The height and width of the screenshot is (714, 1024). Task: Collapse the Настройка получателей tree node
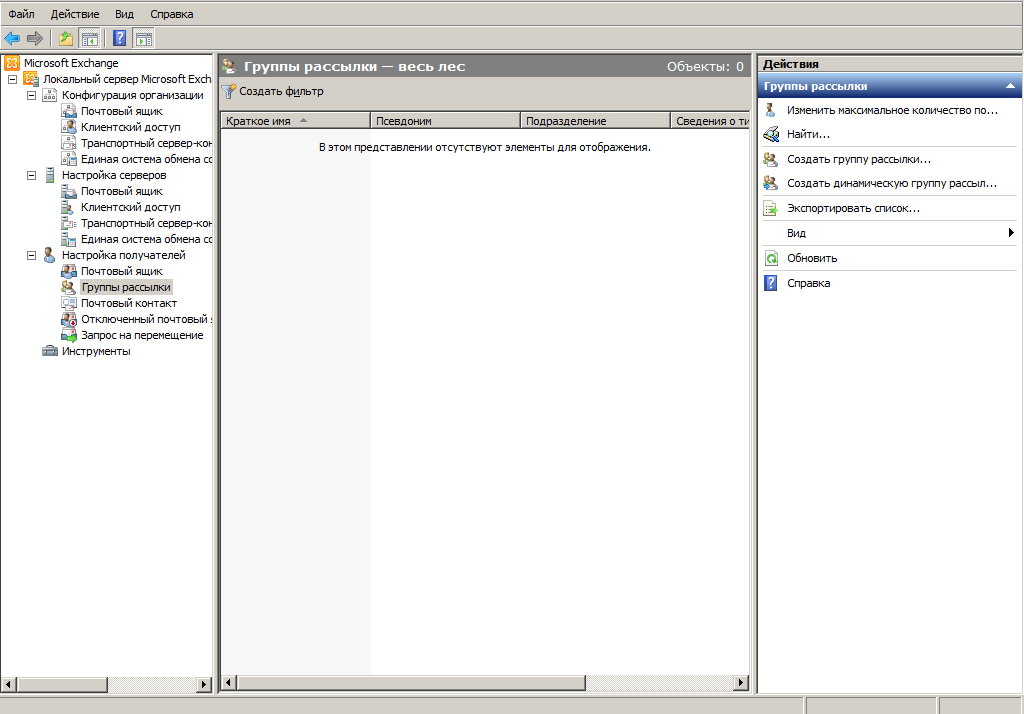(x=31, y=255)
